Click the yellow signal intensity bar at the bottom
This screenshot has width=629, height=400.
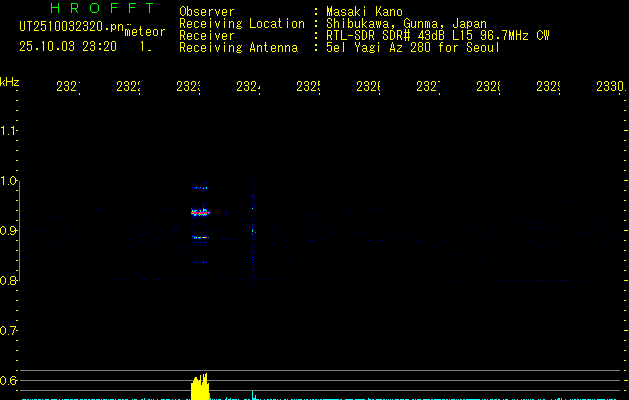(200, 387)
